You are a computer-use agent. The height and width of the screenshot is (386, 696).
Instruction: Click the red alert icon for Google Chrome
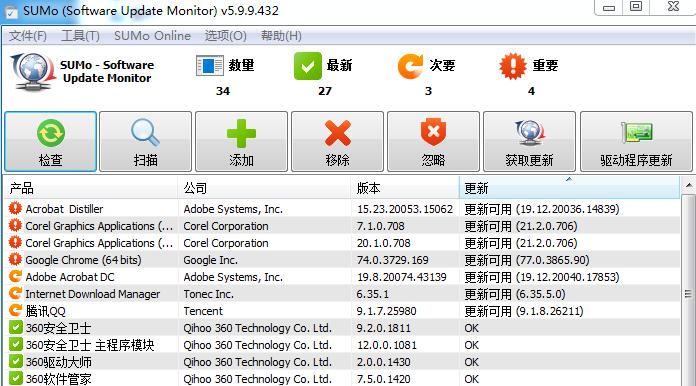point(15,259)
